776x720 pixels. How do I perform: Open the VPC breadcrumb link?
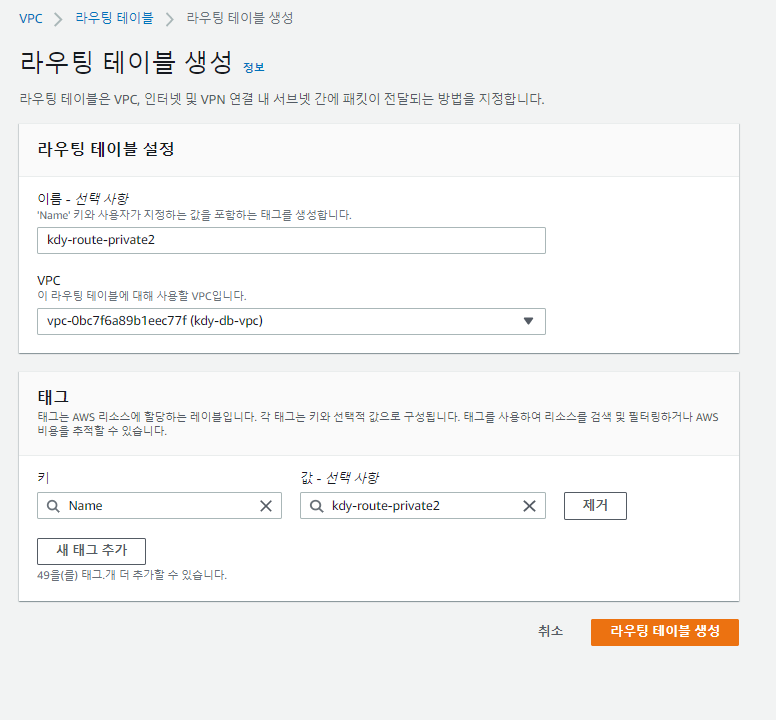coord(31,19)
